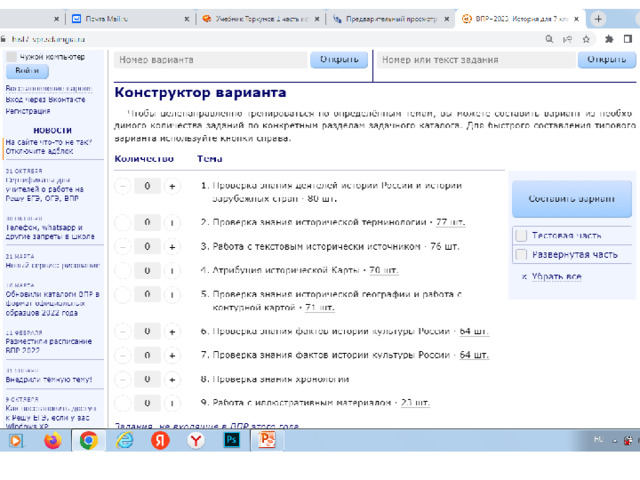Viewport: 640px width, 480px height.
Task: Open news about turning off adblock
Action: click(x=48, y=147)
